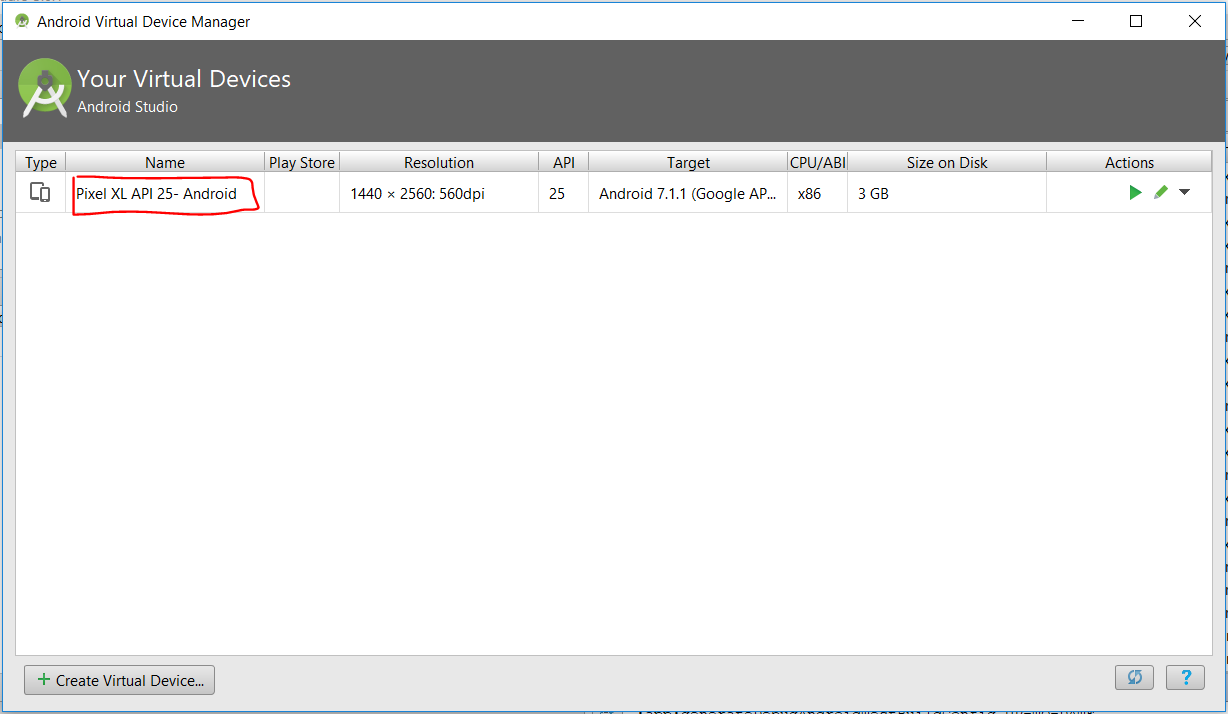The image size is (1228, 714).
Task: Sort by the API column header
Action: tap(564, 162)
